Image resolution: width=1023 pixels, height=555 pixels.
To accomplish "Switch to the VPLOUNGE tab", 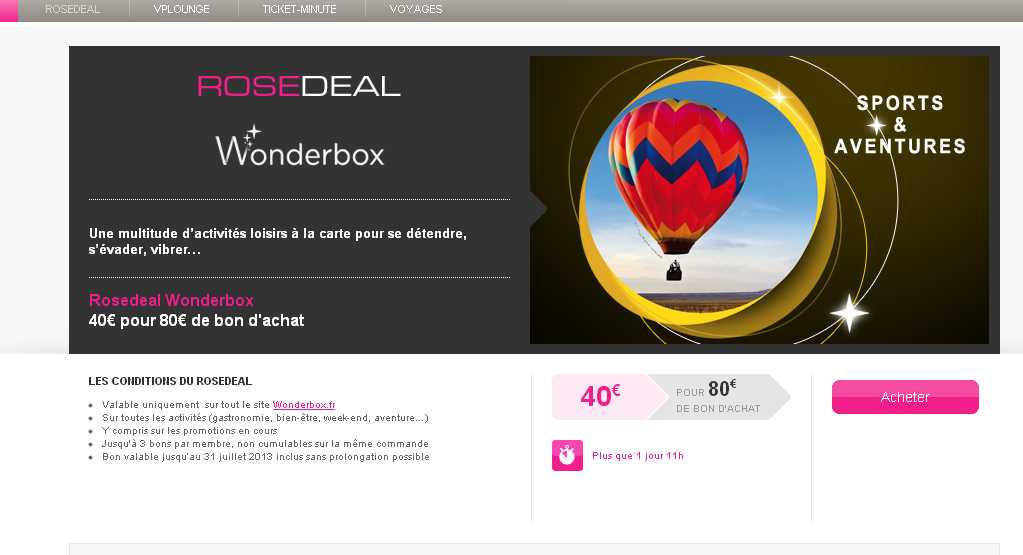I will tap(181, 10).
